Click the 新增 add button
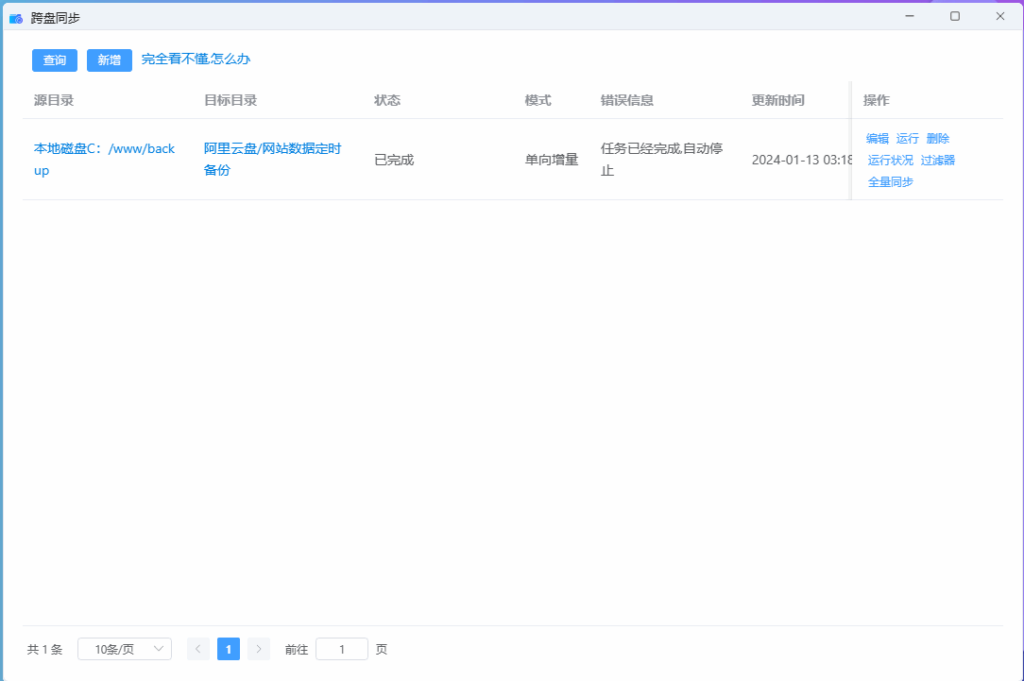 tap(109, 60)
